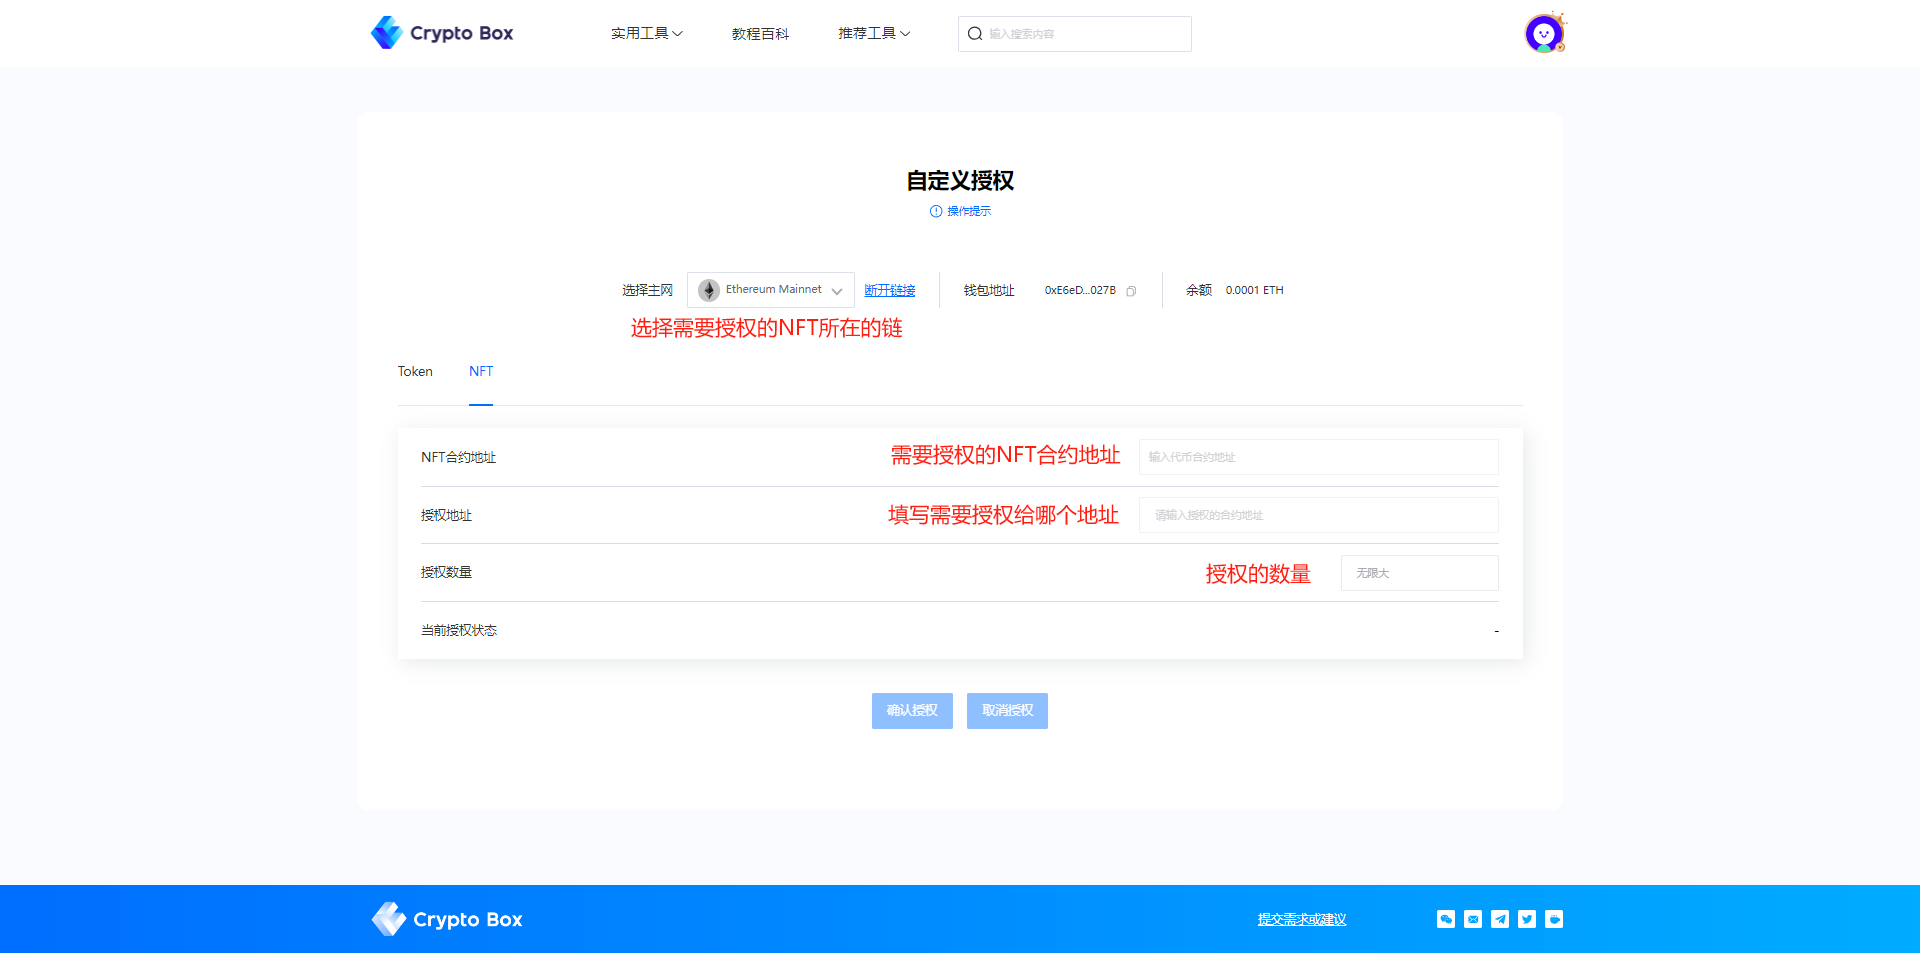
Task: Open the coffee cup icon in footer
Action: (x=1554, y=919)
